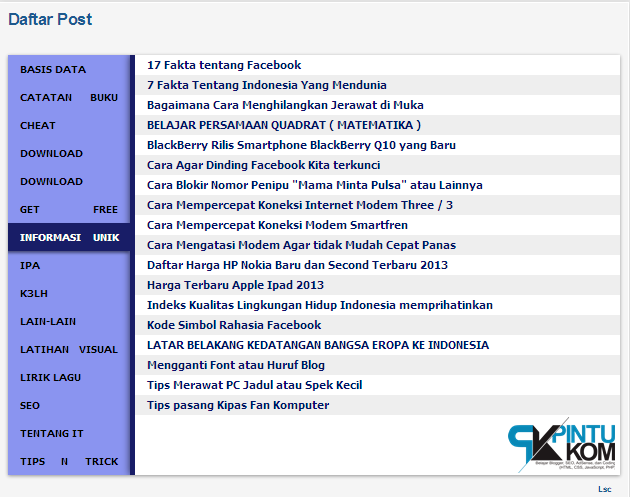
Task: Open post 17 Fakta tentang Facebook
Action: pos(224,65)
